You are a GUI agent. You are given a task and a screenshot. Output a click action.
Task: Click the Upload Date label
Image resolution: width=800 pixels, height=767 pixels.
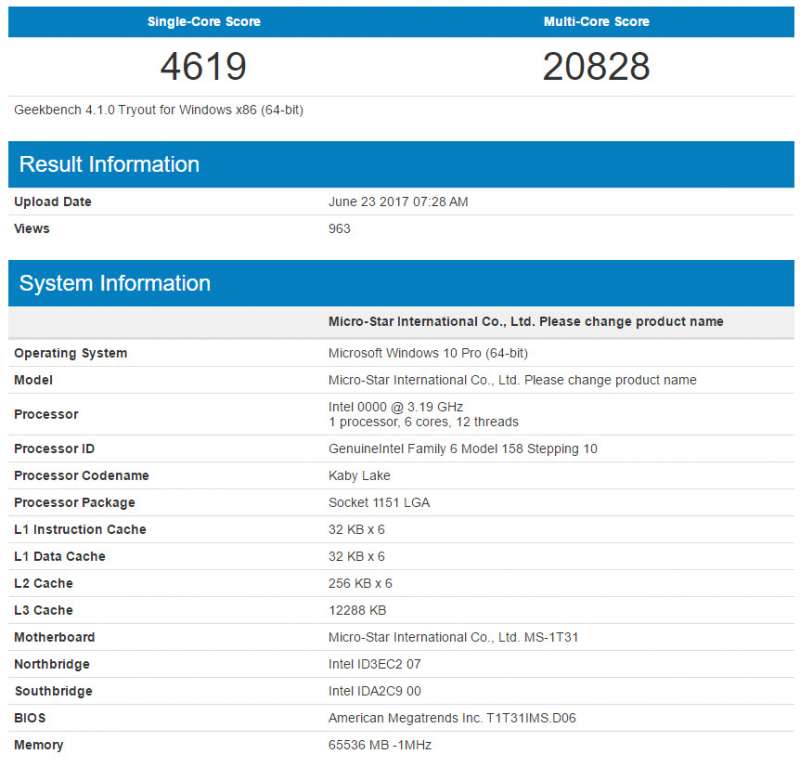click(53, 202)
